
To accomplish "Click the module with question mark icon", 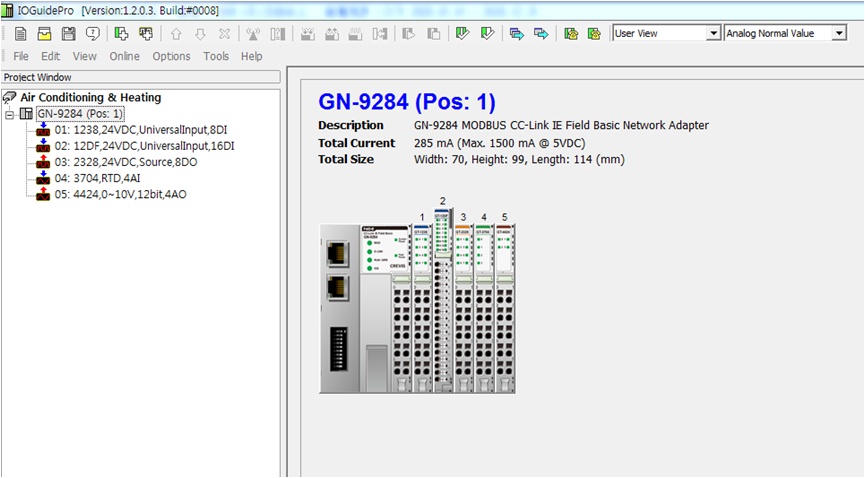I will click(277, 34).
